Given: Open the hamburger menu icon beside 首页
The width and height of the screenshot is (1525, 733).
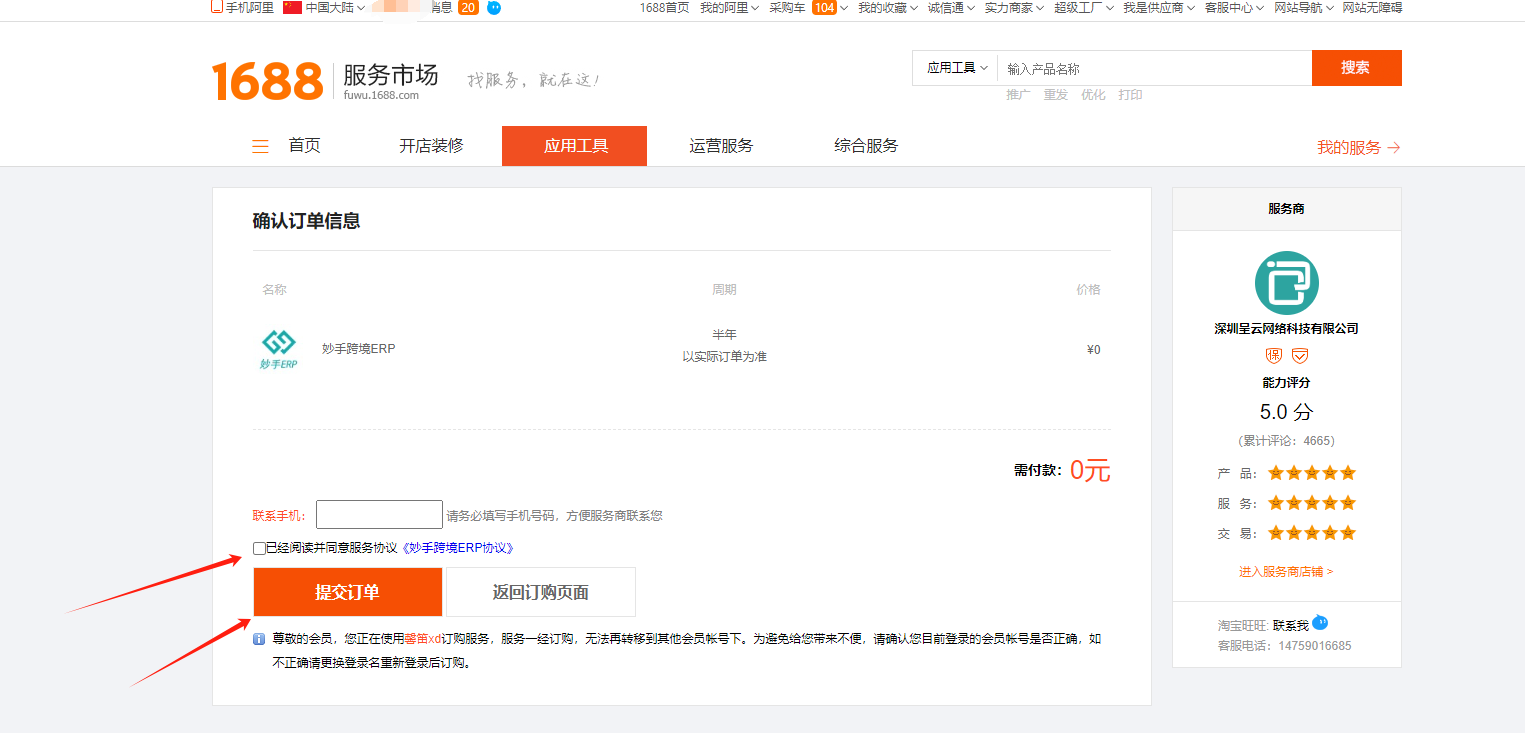Looking at the screenshot, I should pyautogui.click(x=260, y=147).
